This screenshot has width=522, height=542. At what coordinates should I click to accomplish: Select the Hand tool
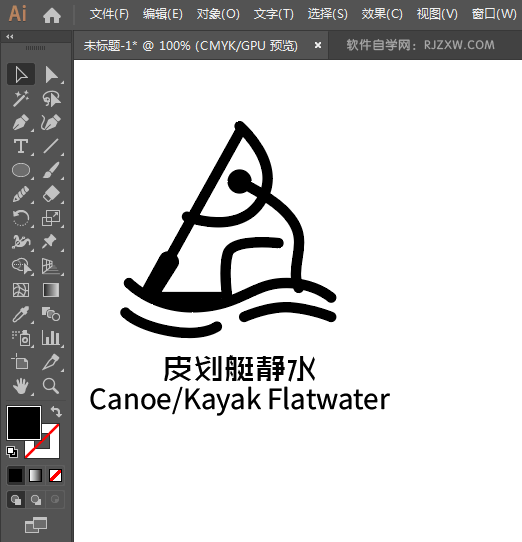(21, 386)
